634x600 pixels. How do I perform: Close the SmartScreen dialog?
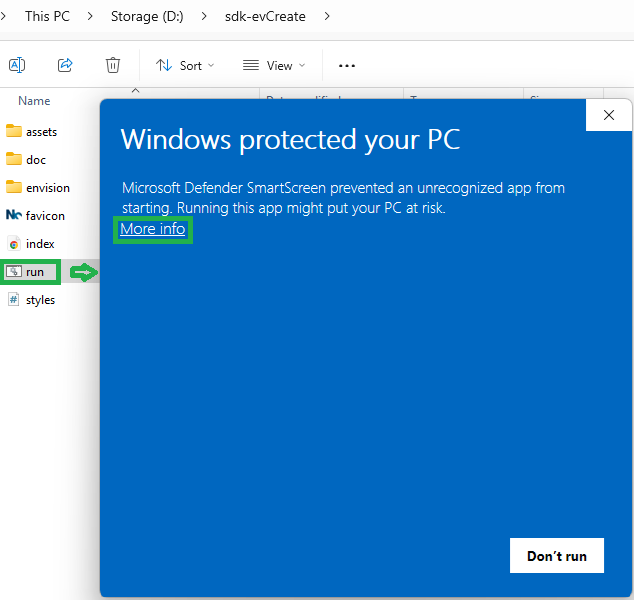coord(608,115)
